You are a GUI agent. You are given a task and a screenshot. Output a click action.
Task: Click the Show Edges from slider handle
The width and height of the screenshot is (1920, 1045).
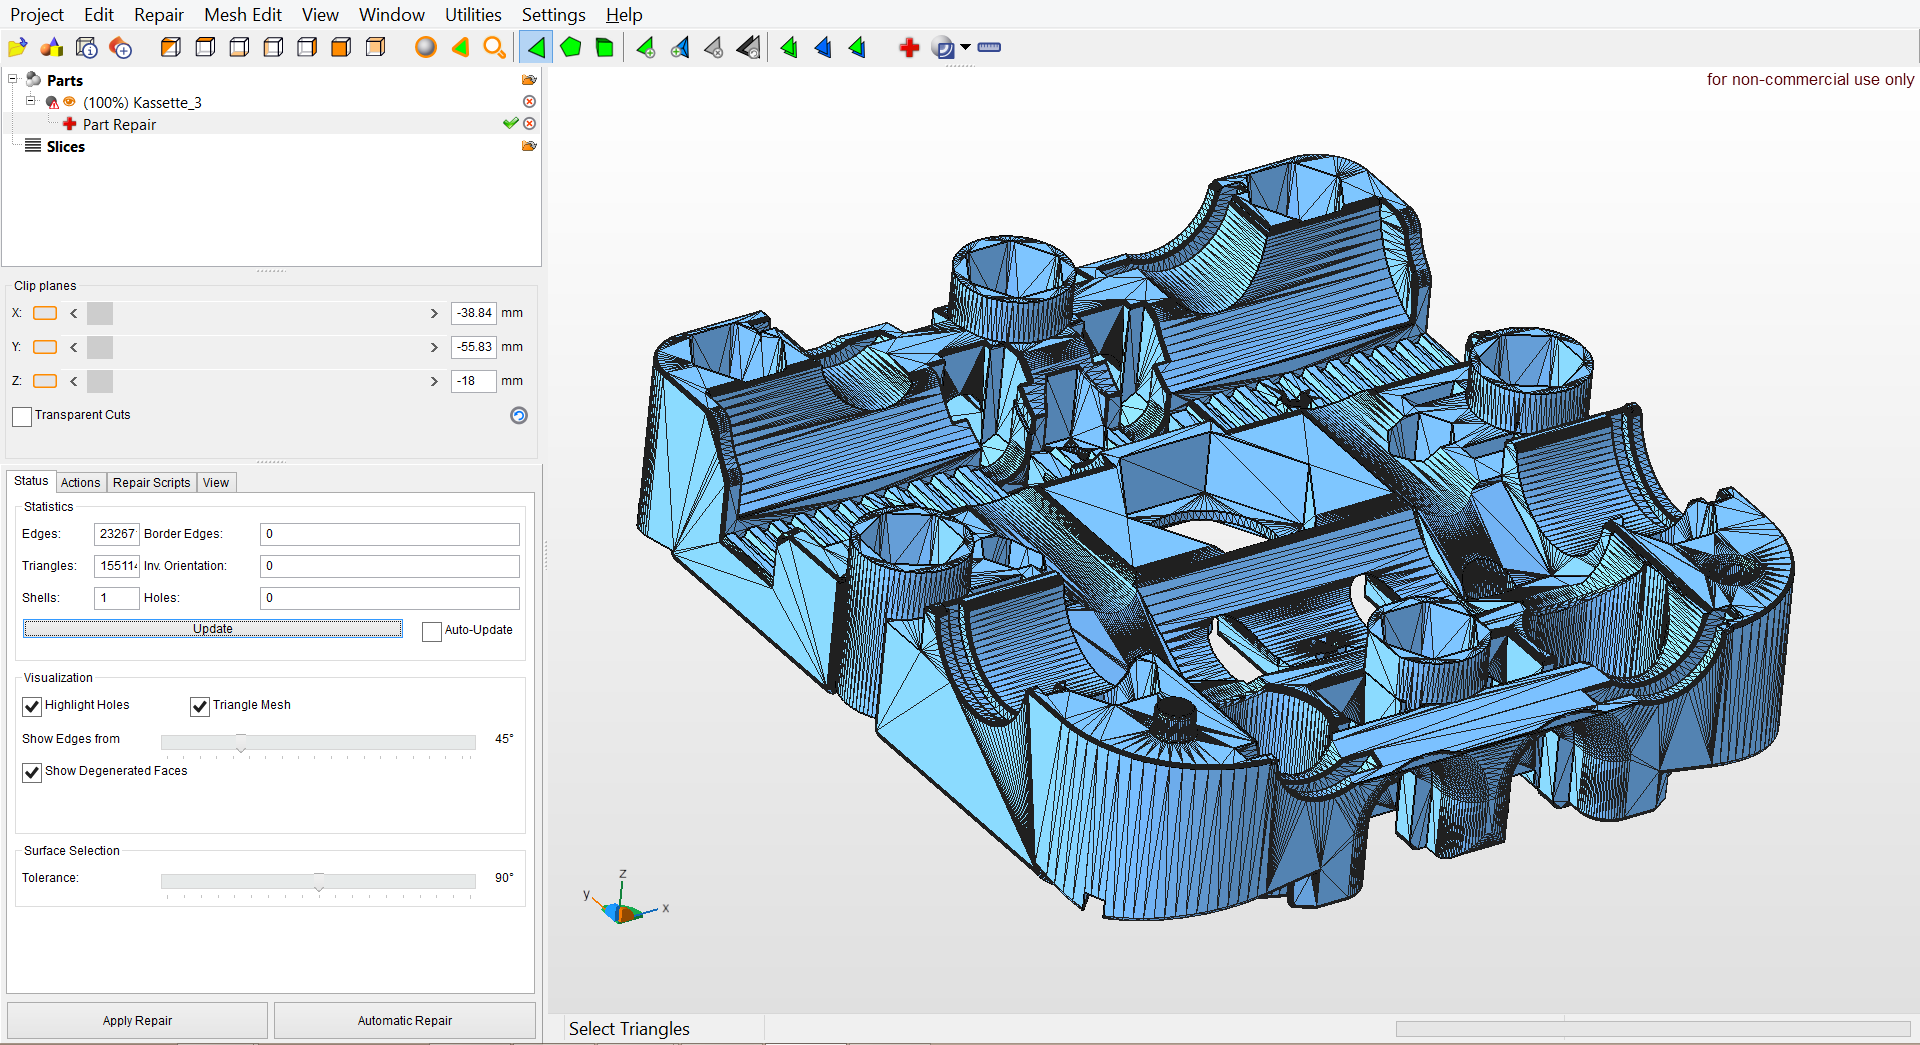[x=241, y=742]
